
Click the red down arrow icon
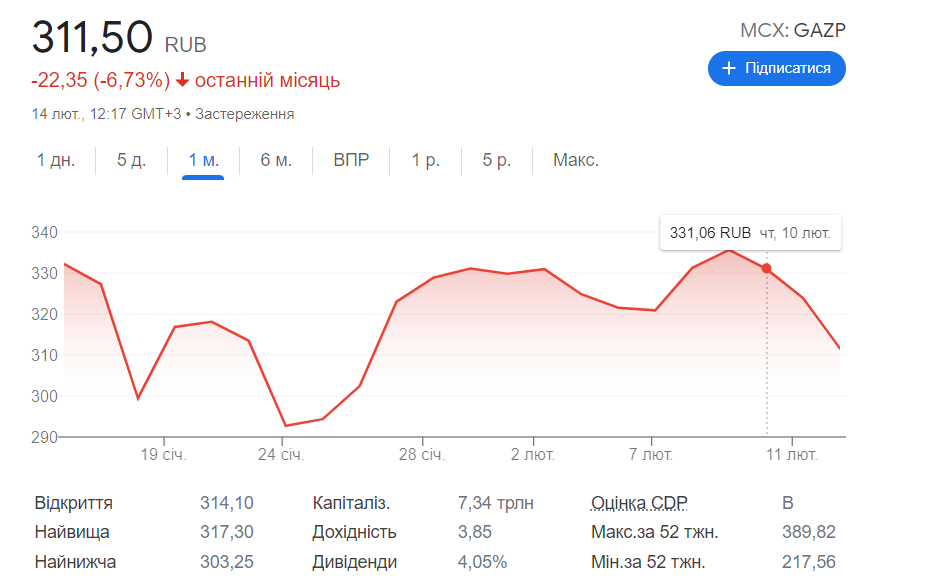182,80
